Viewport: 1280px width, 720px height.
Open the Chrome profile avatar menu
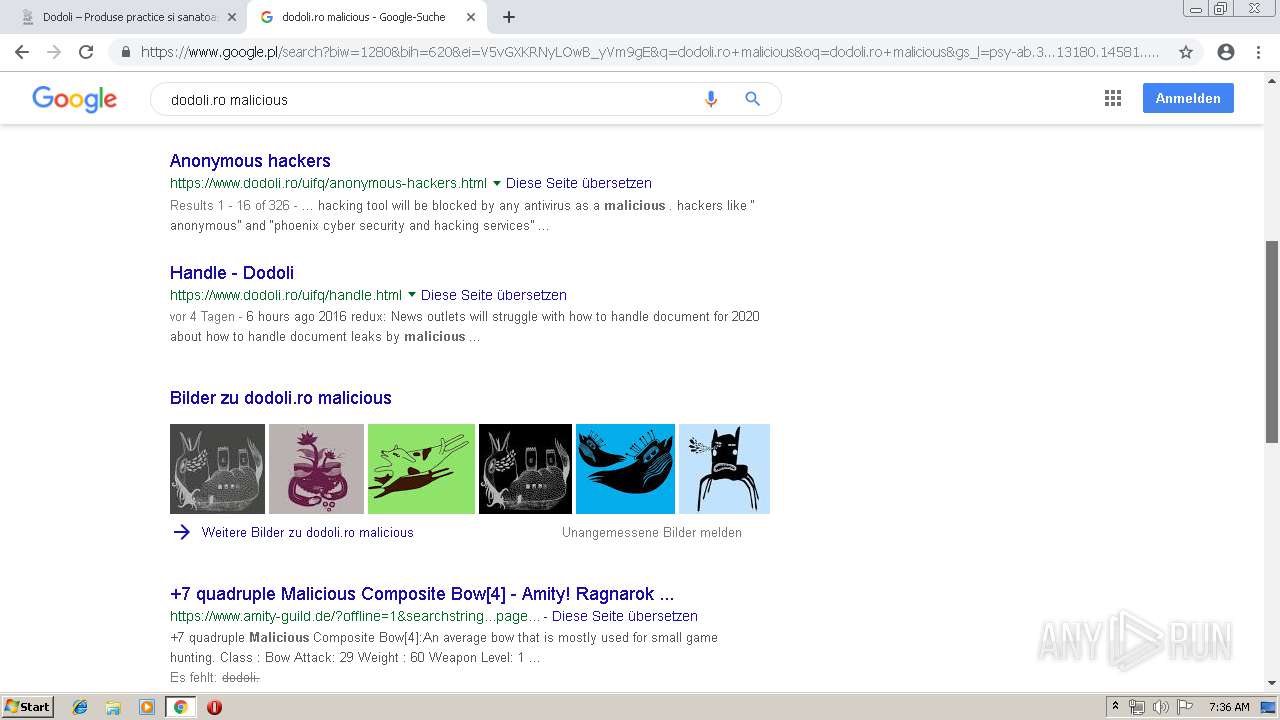click(1226, 52)
